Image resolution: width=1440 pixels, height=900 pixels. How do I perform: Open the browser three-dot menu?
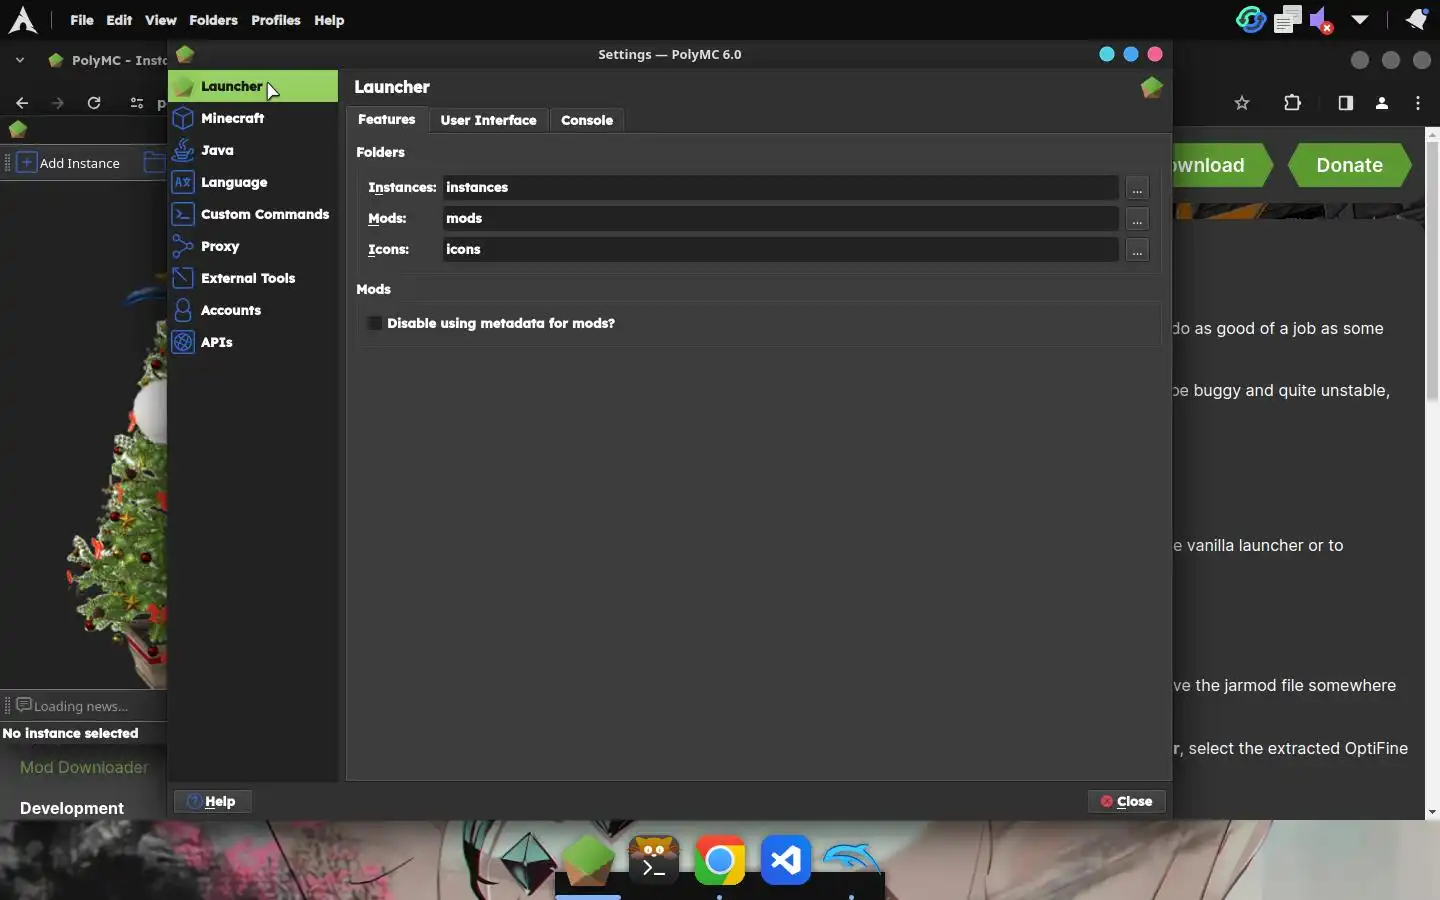(1418, 103)
